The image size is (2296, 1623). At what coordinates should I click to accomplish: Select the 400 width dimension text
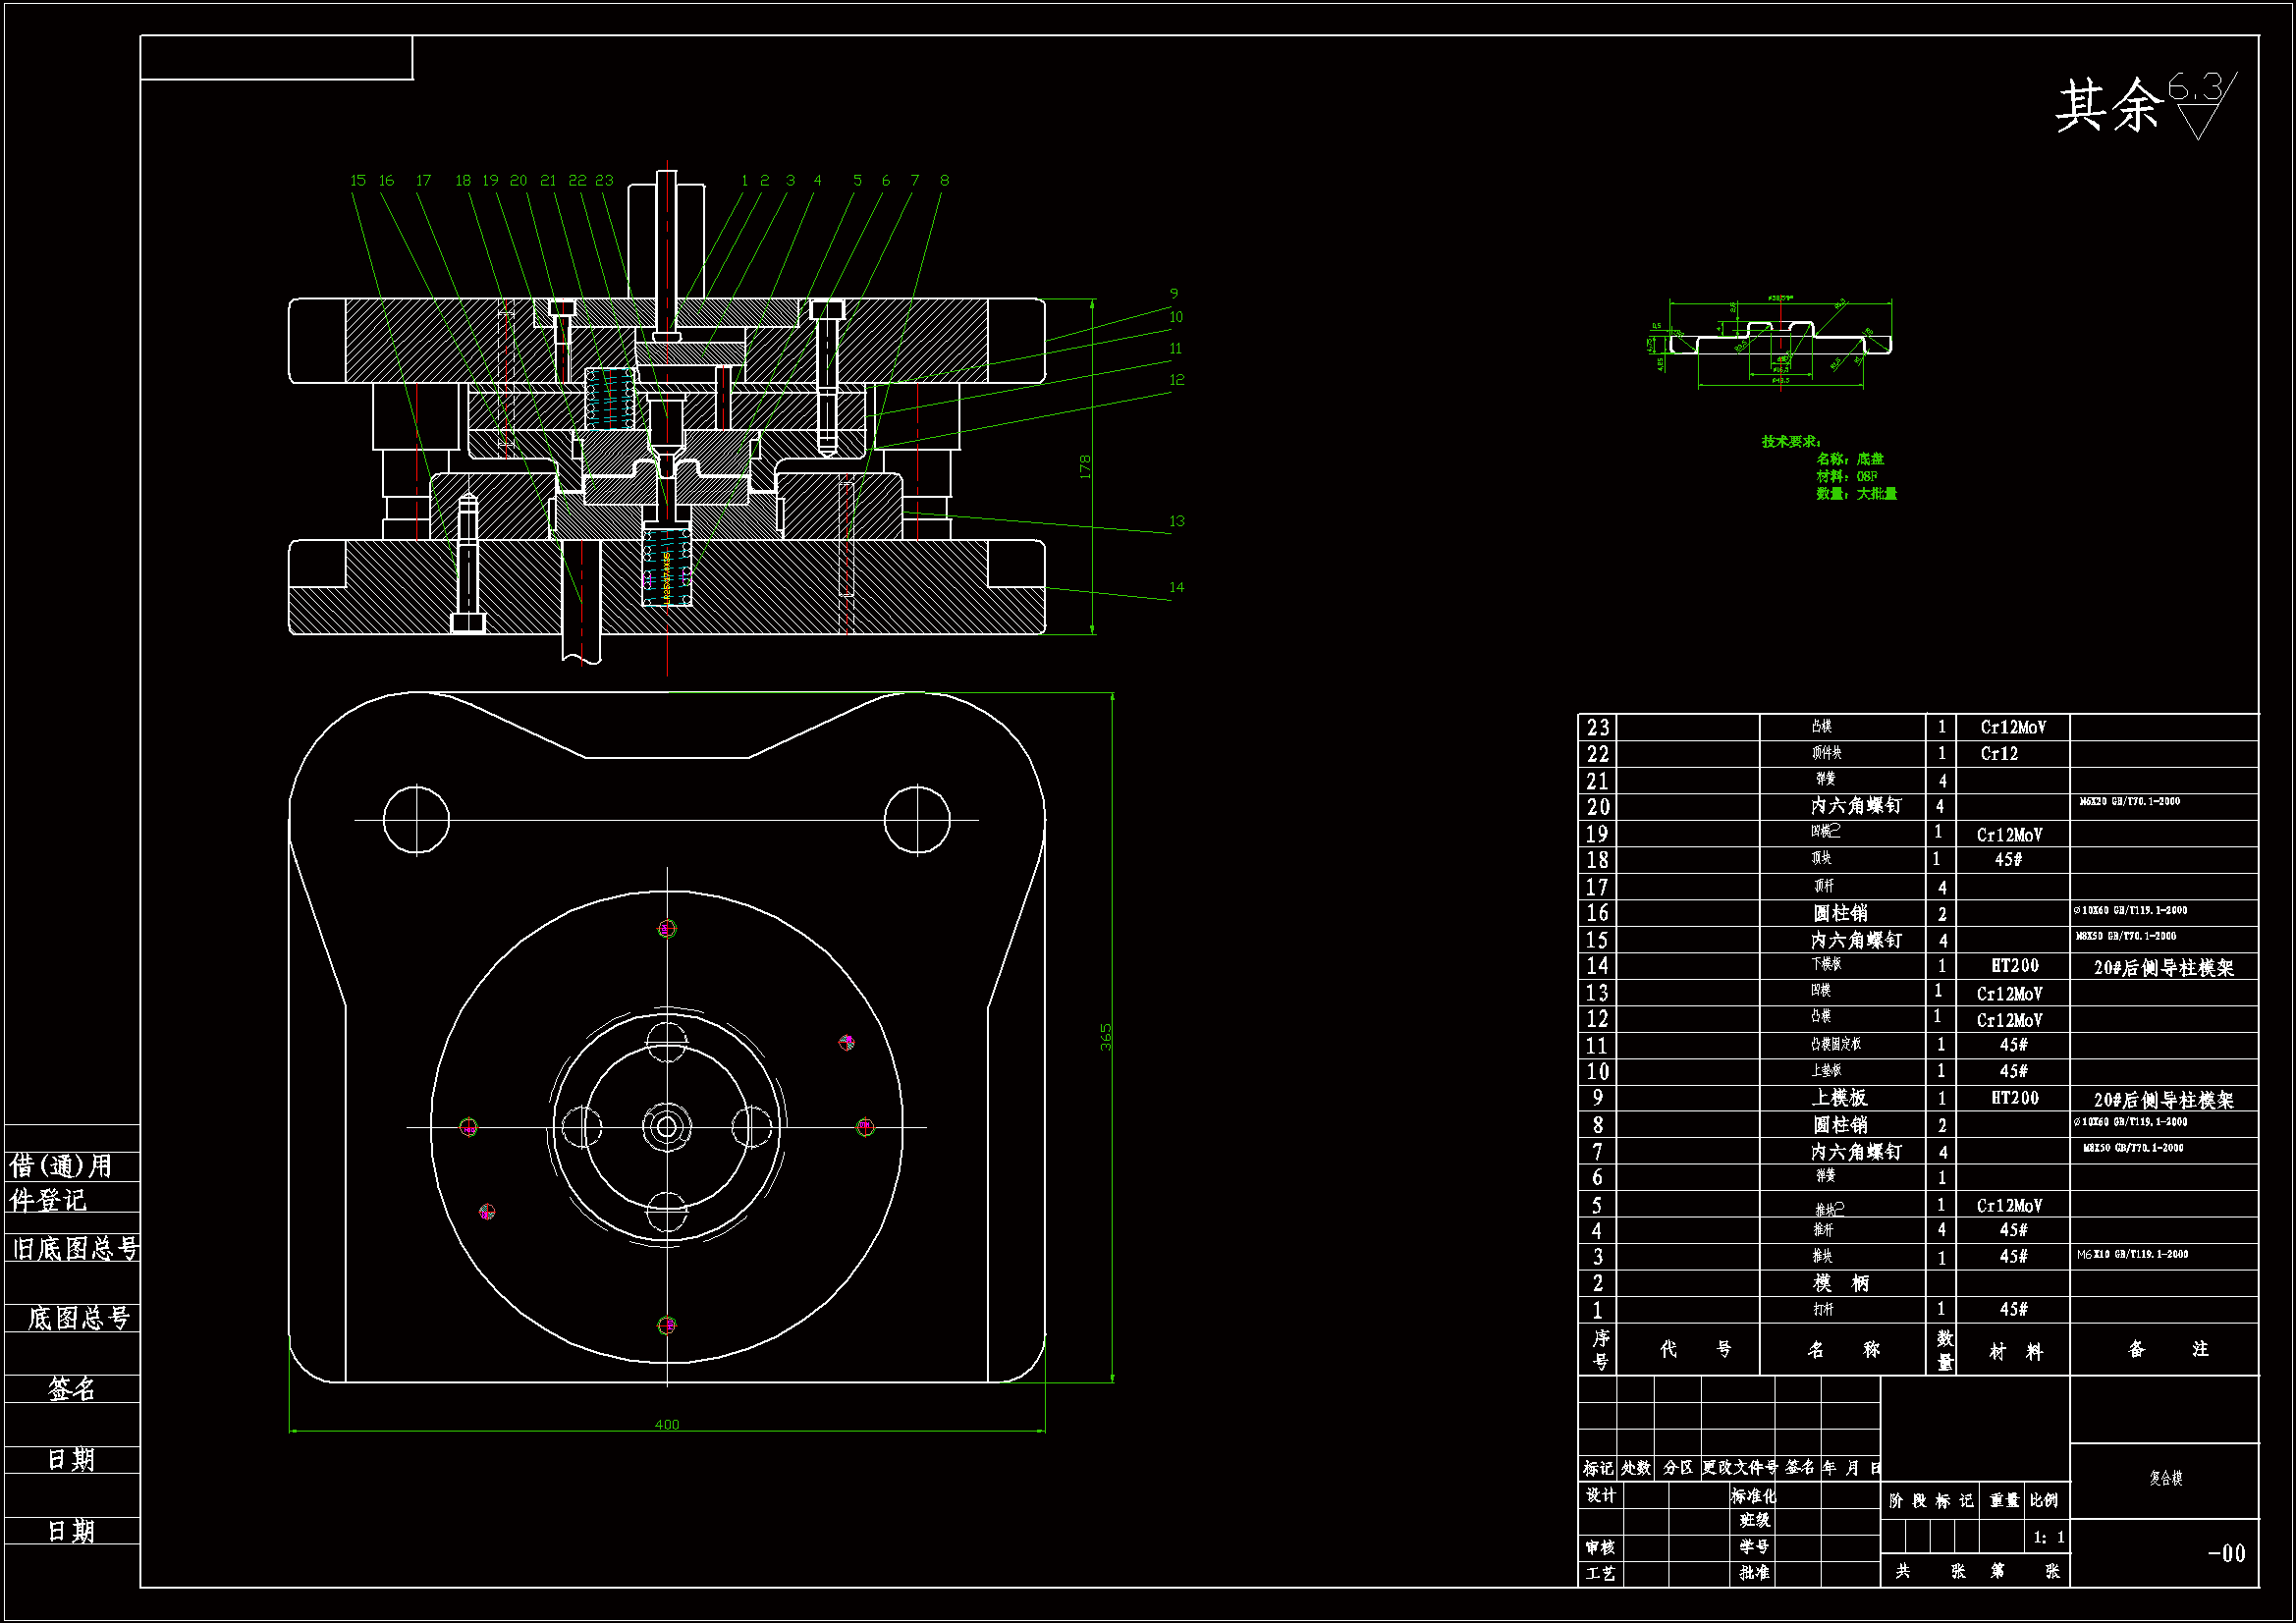click(x=667, y=1424)
